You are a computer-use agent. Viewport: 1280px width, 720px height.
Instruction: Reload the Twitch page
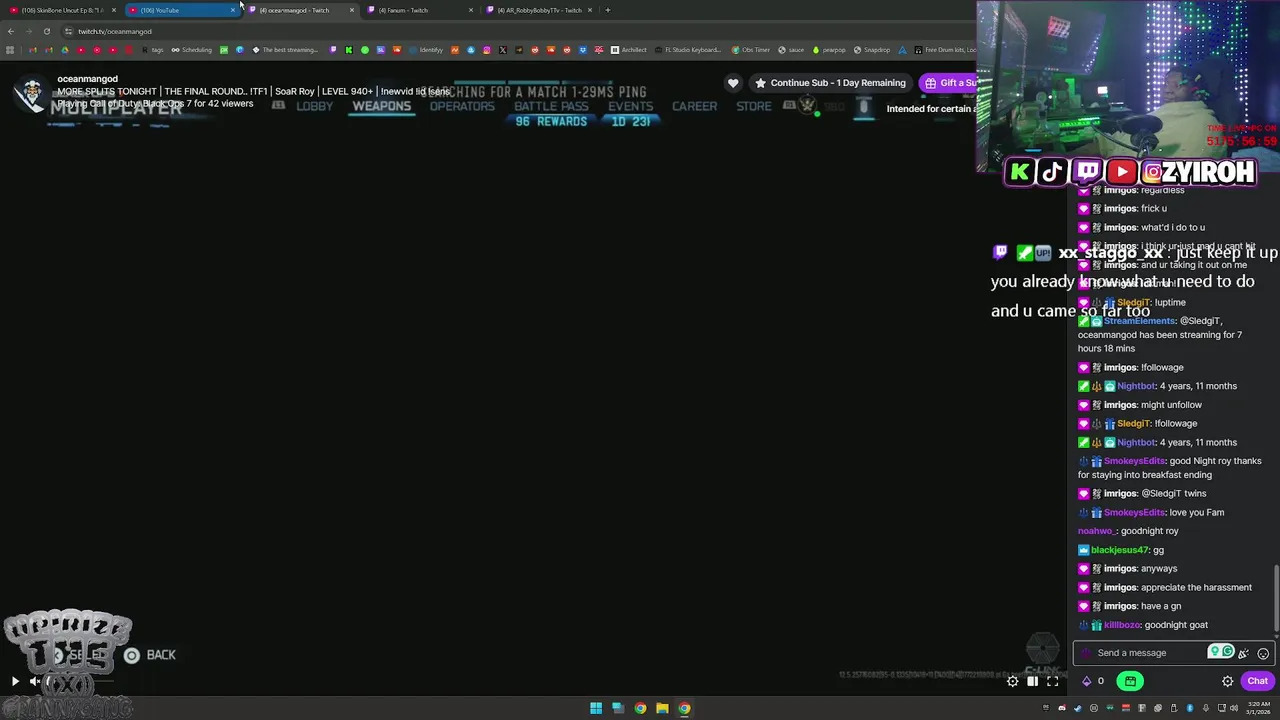coord(46,31)
